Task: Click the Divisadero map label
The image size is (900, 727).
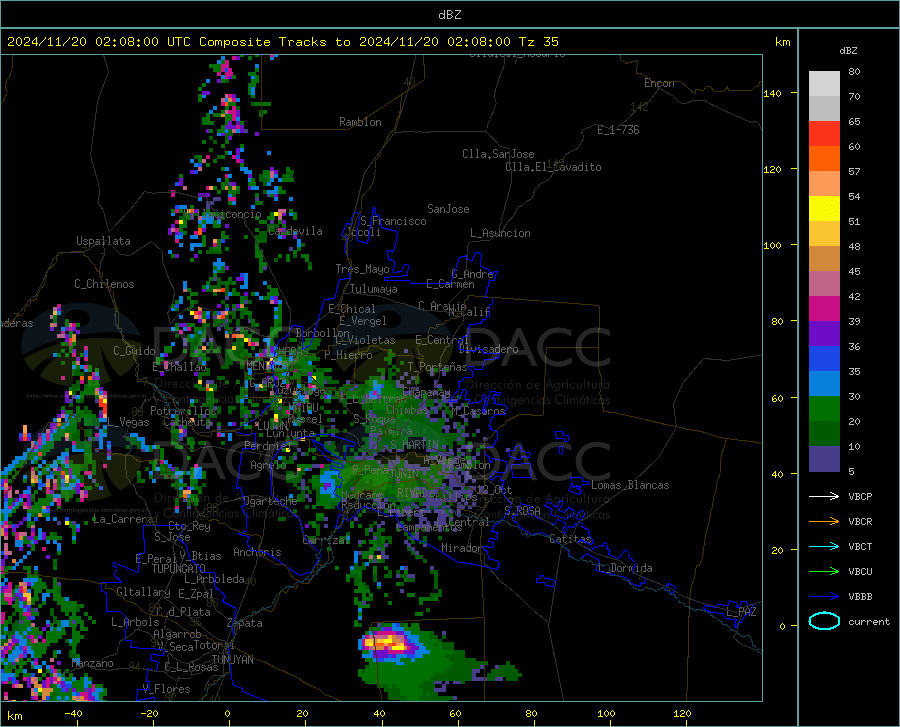Action: coord(488,349)
